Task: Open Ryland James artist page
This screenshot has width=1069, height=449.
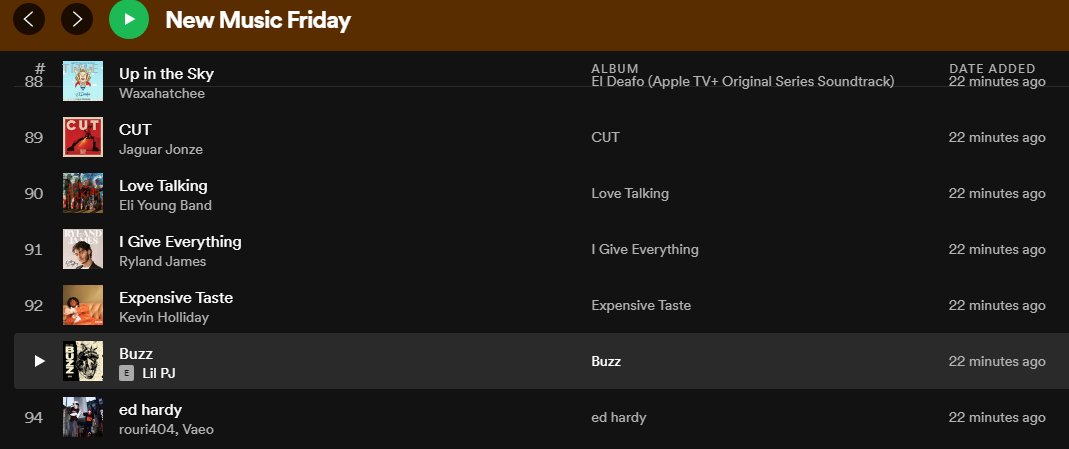Action: coord(162,261)
